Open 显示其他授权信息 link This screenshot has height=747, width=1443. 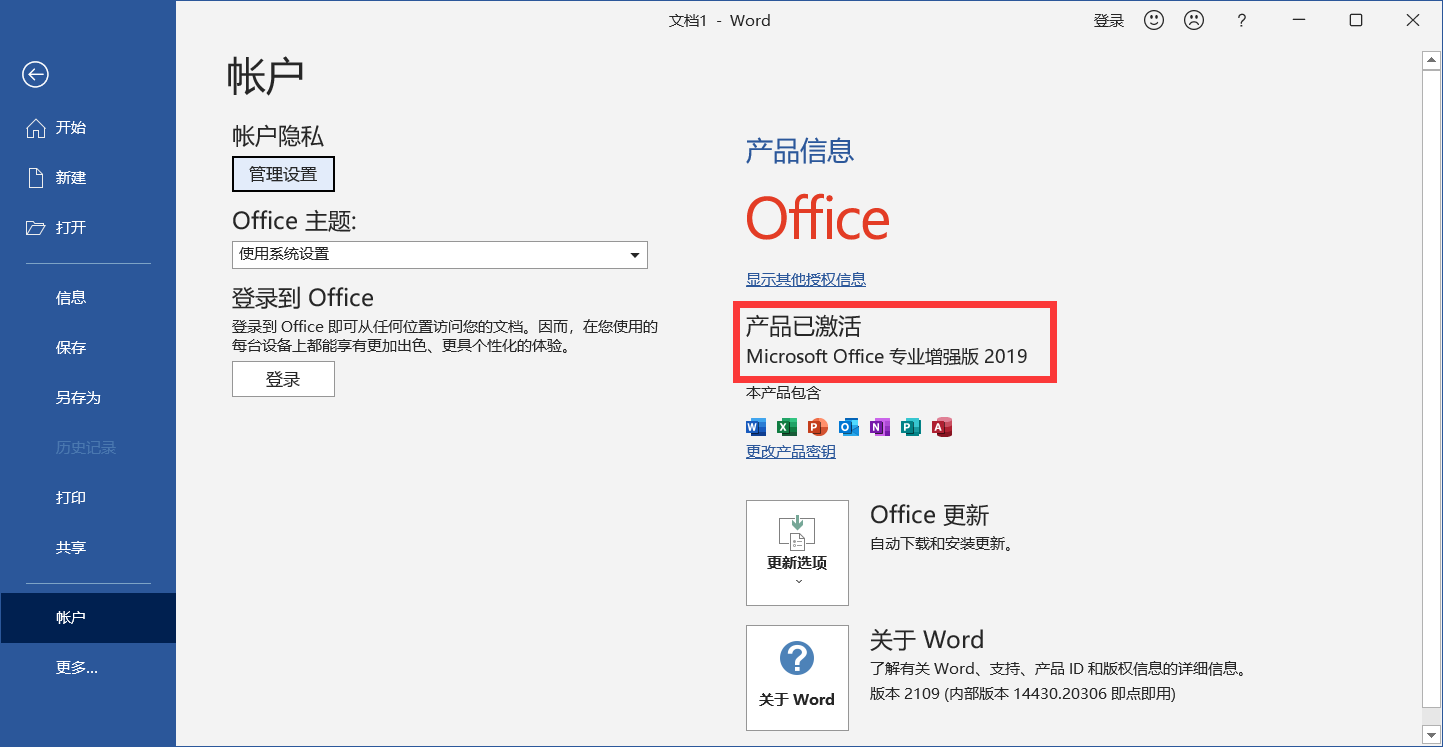[806, 280]
